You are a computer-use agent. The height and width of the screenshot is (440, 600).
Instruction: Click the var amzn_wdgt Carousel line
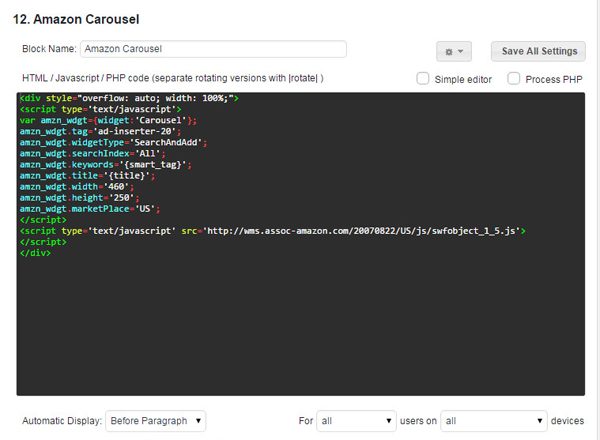click(x=108, y=120)
